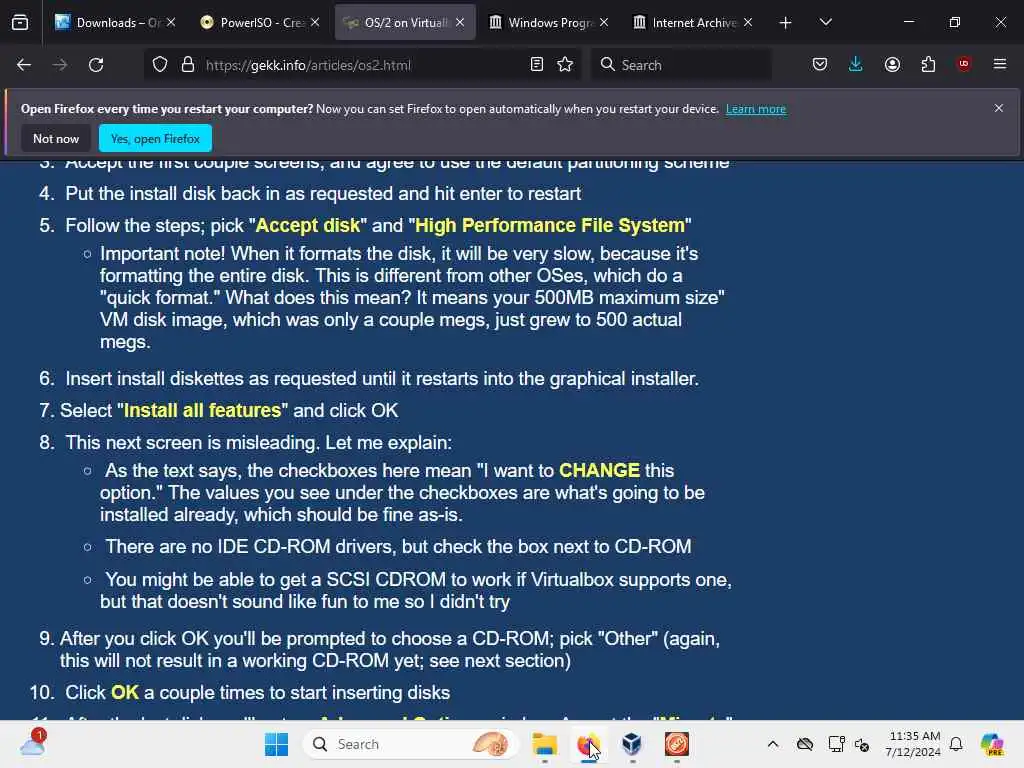
Task: Open OneDrive cloud tray icon
Action: tap(805, 744)
